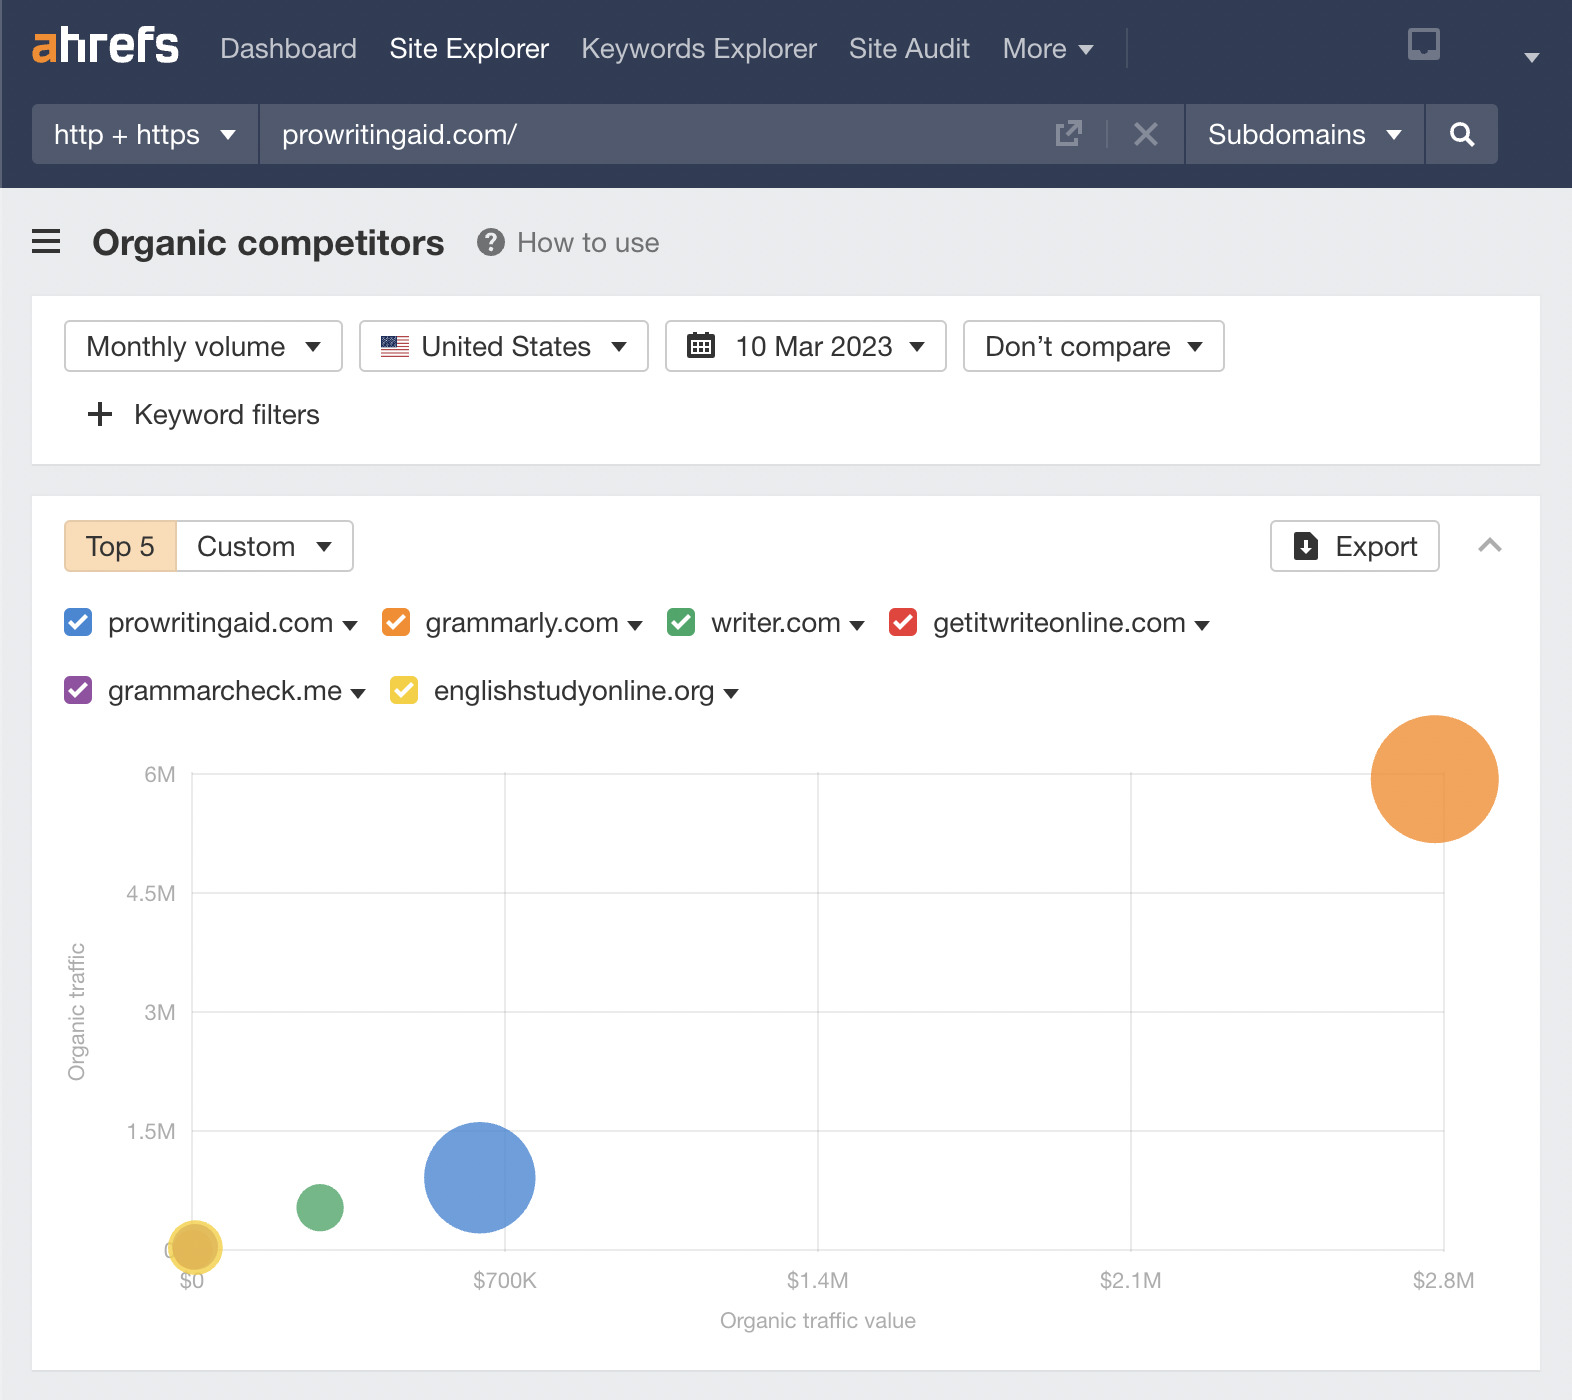
Task: Clear the URL with the X icon
Action: [1146, 134]
